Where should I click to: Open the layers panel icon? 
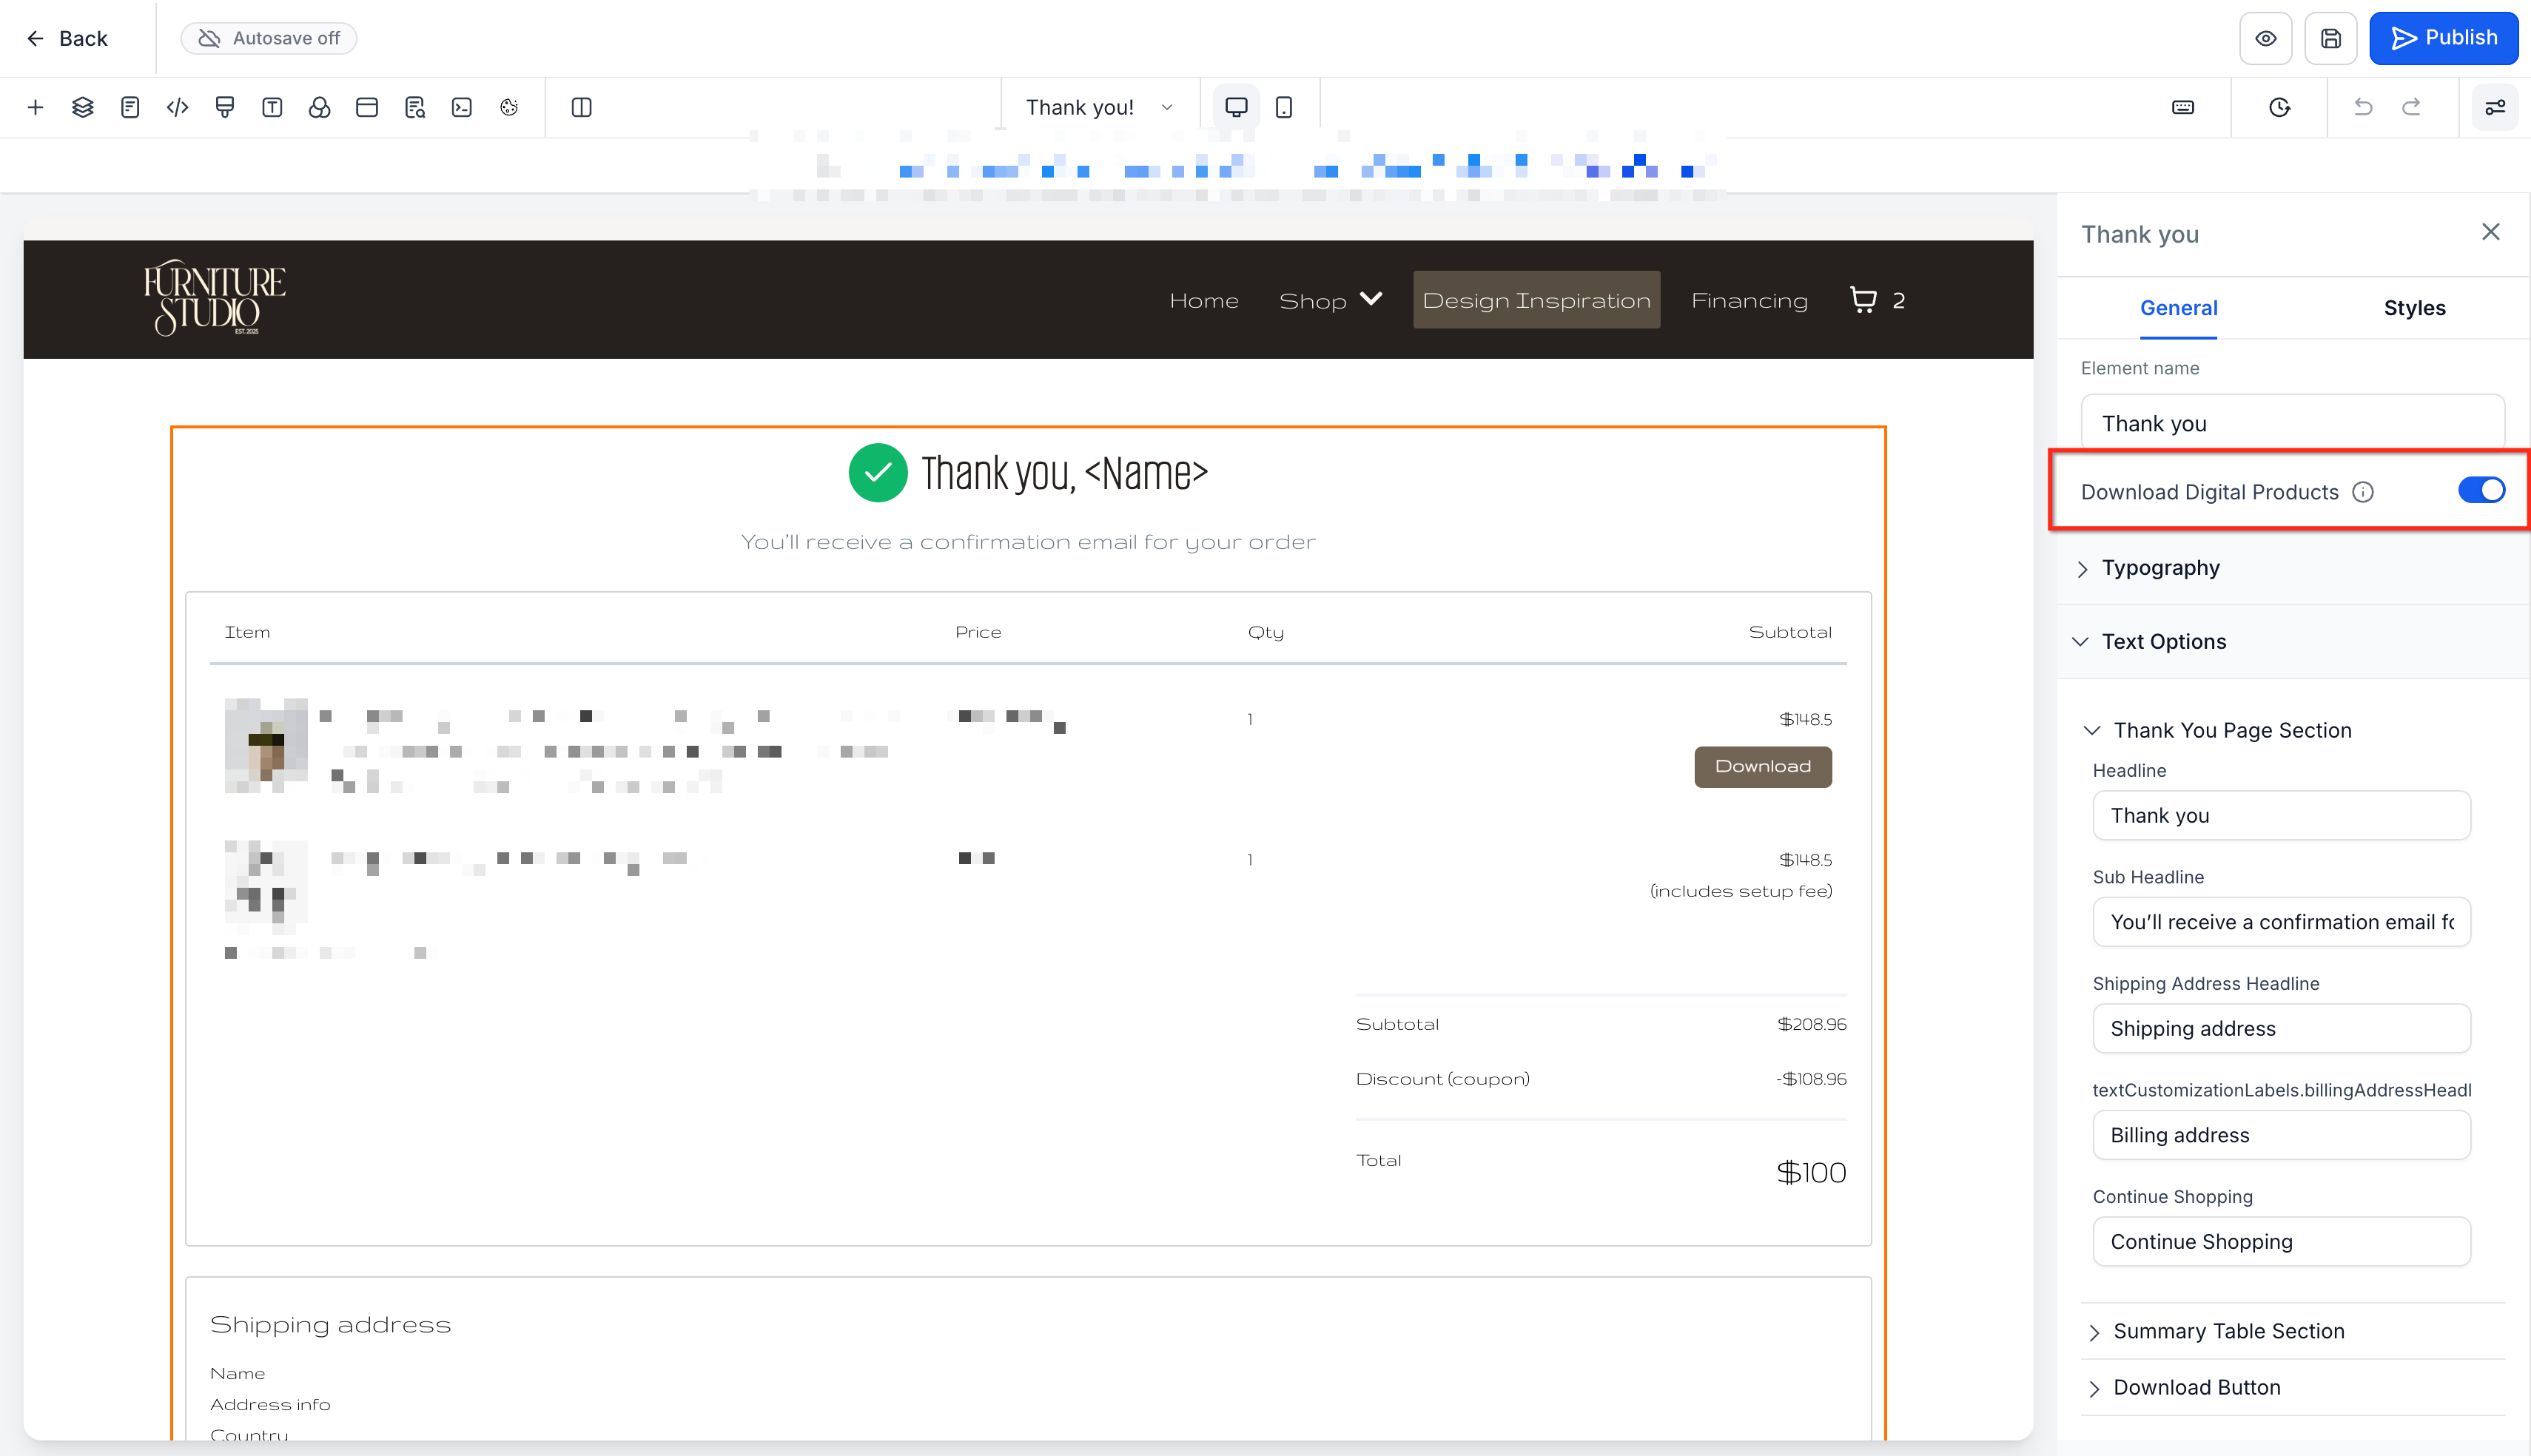coord(83,107)
